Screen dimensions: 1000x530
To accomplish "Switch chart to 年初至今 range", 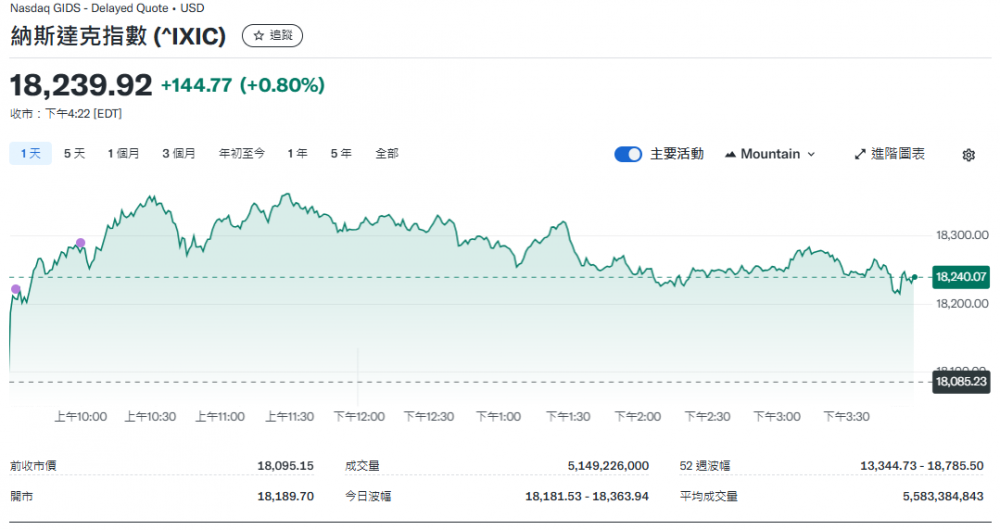I will pyautogui.click(x=242, y=154).
